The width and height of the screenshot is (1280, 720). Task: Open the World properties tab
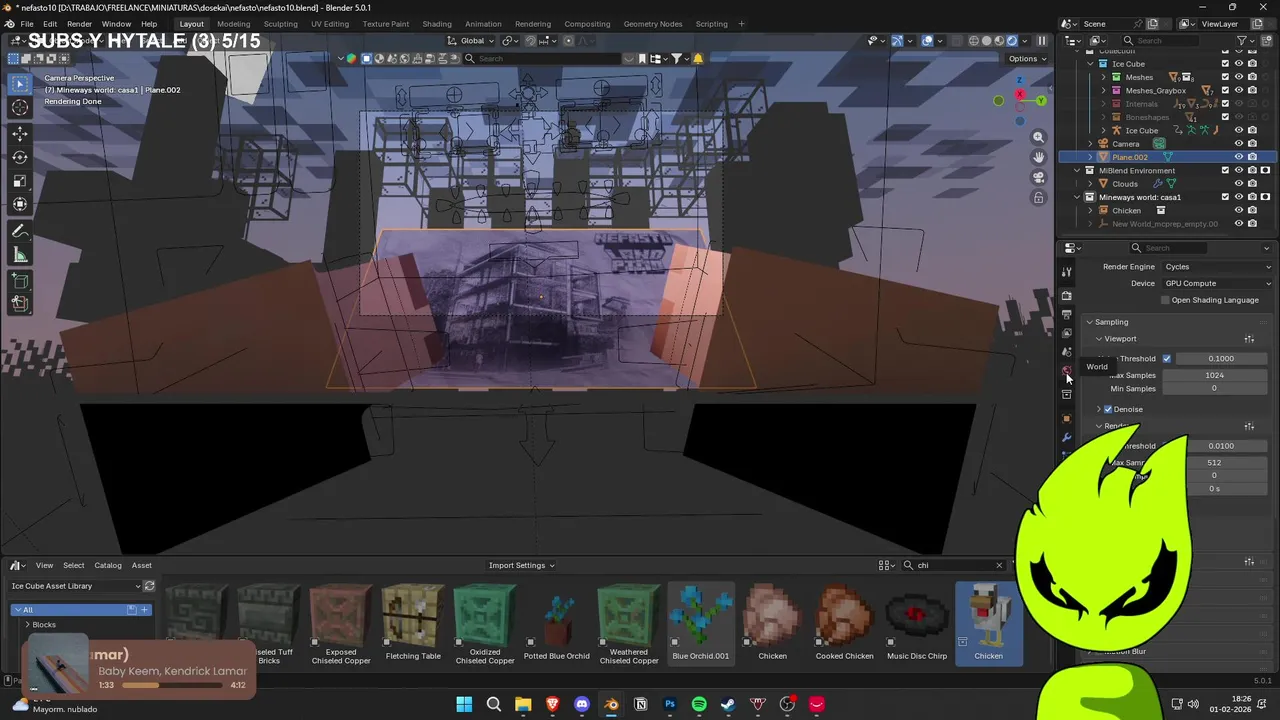[x=1067, y=371]
